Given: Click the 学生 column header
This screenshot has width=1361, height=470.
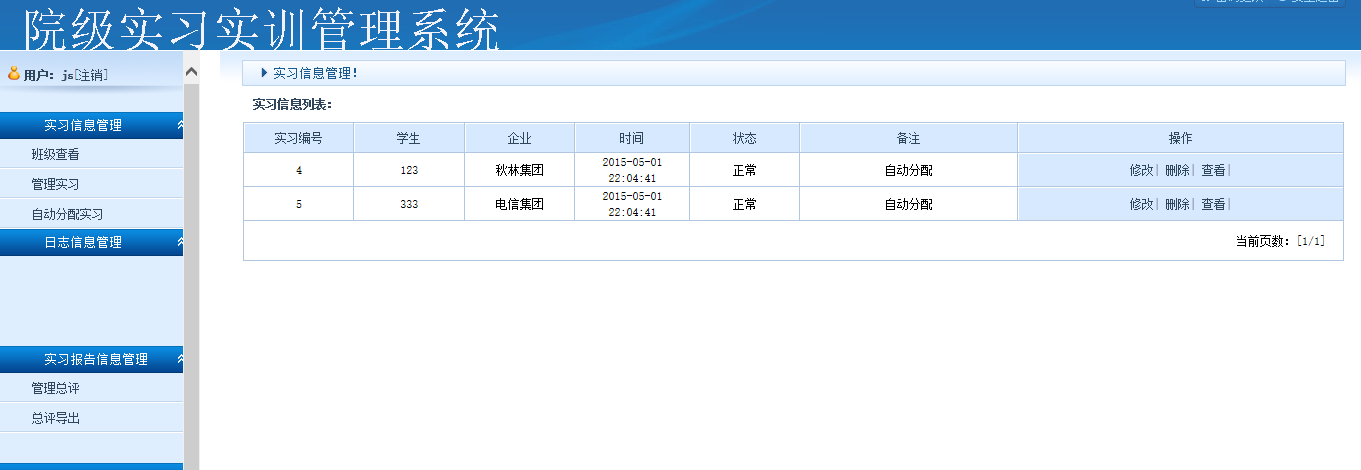Looking at the screenshot, I should point(409,138).
